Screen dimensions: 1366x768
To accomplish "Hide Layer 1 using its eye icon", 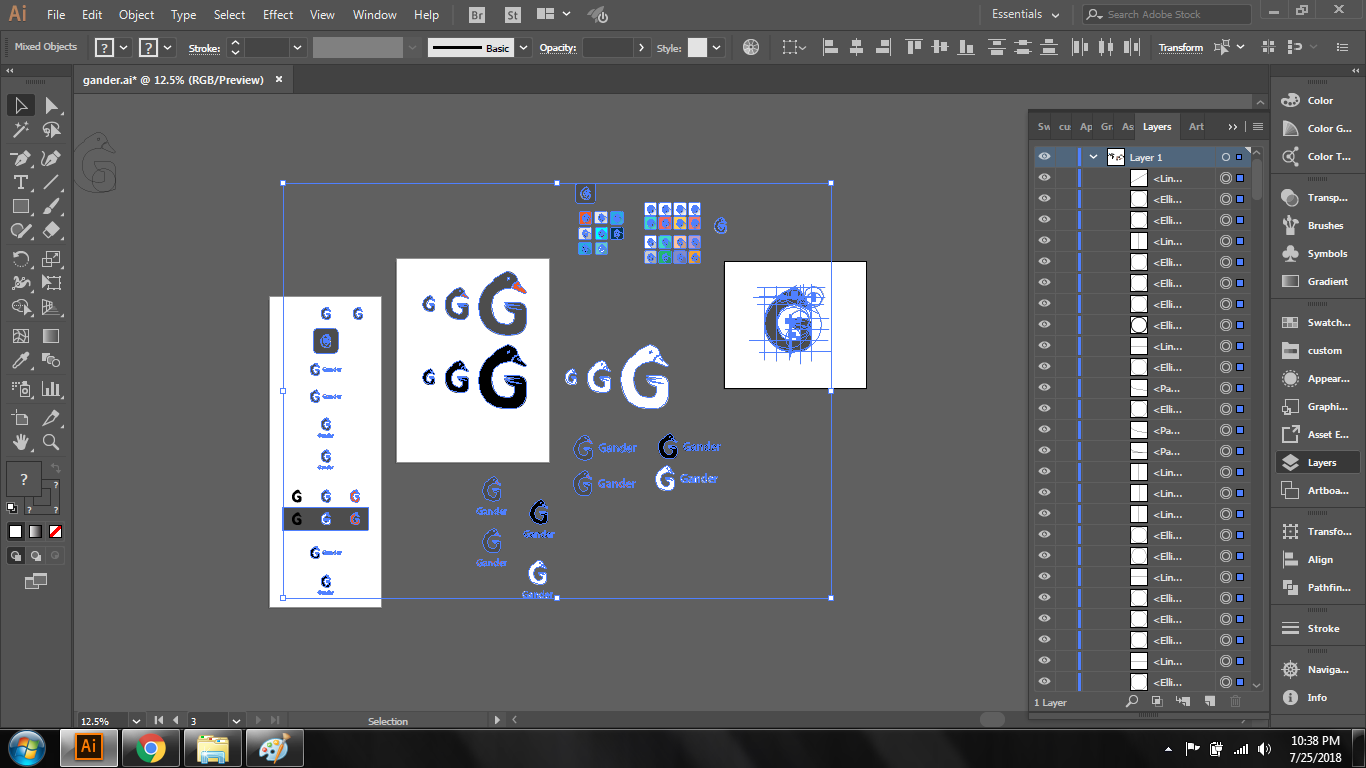I will pyautogui.click(x=1044, y=157).
